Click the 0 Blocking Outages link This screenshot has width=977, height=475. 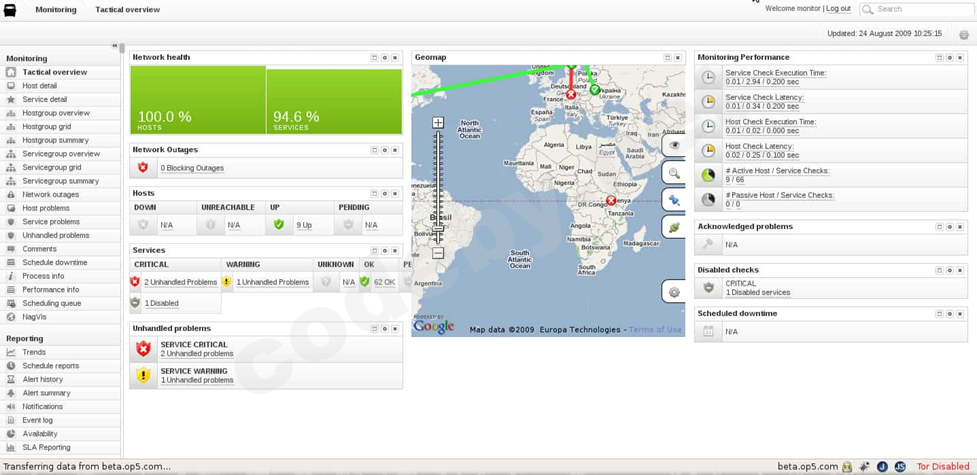[192, 168]
